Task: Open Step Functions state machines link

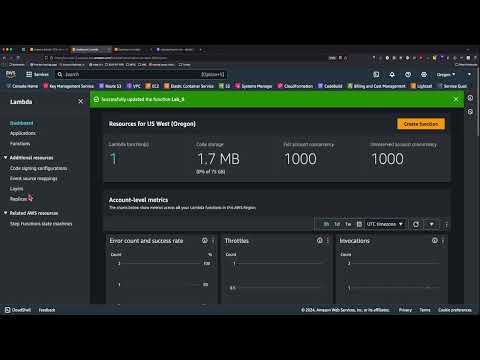Action: click(x=41, y=224)
